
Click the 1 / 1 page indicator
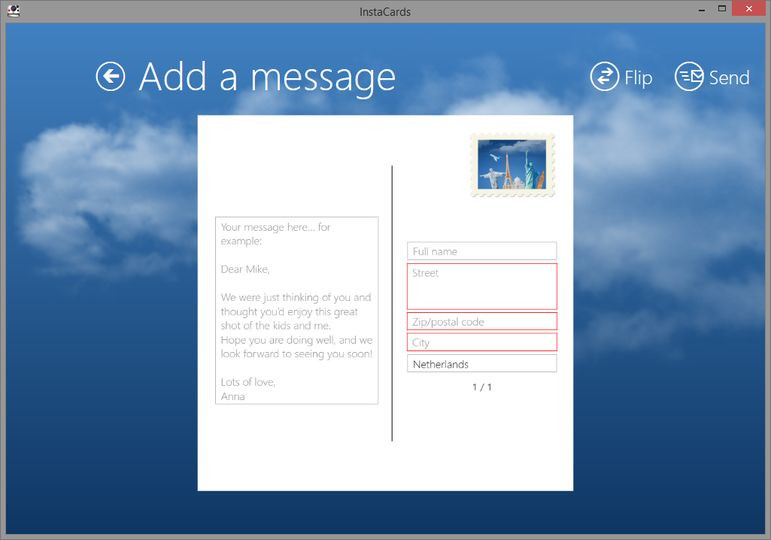(482, 387)
